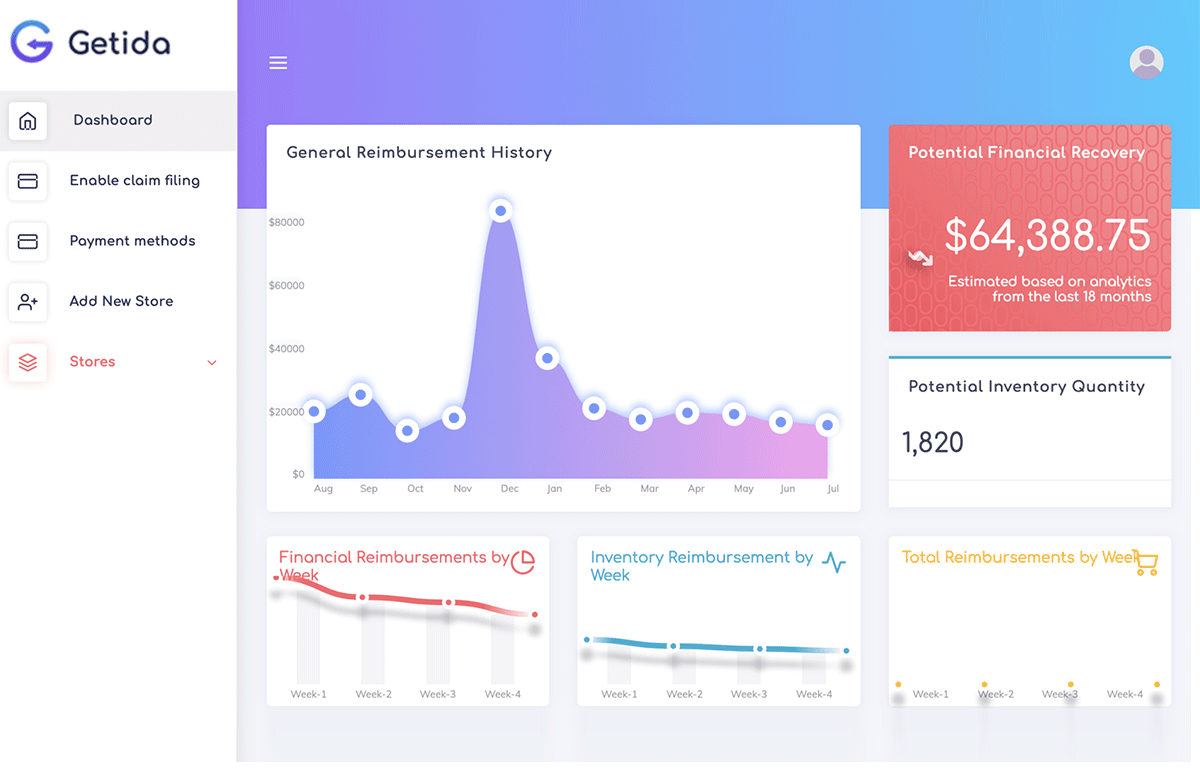Click the 1,820 inventory quantity value
1200x773 pixels.
tap(933, 442)
